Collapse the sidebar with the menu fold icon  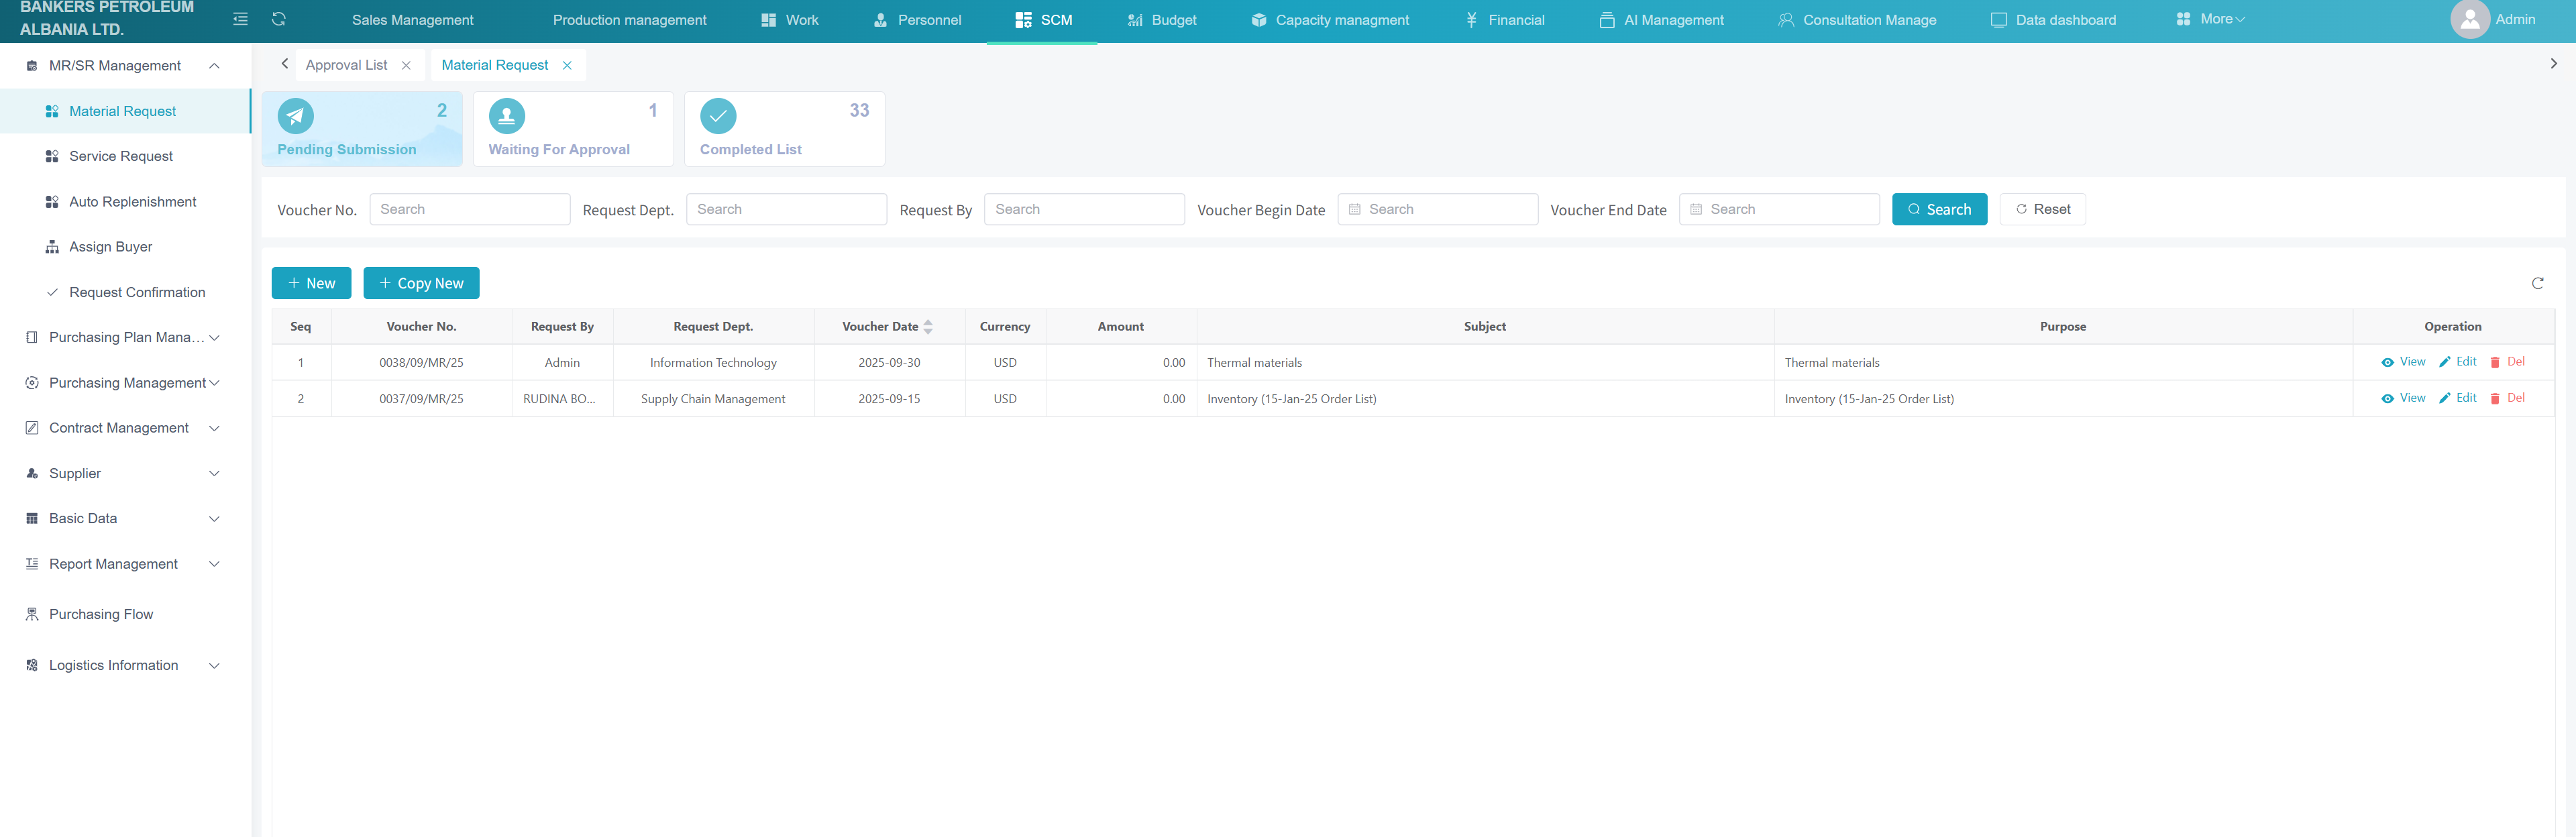click(x=240, y=19)
